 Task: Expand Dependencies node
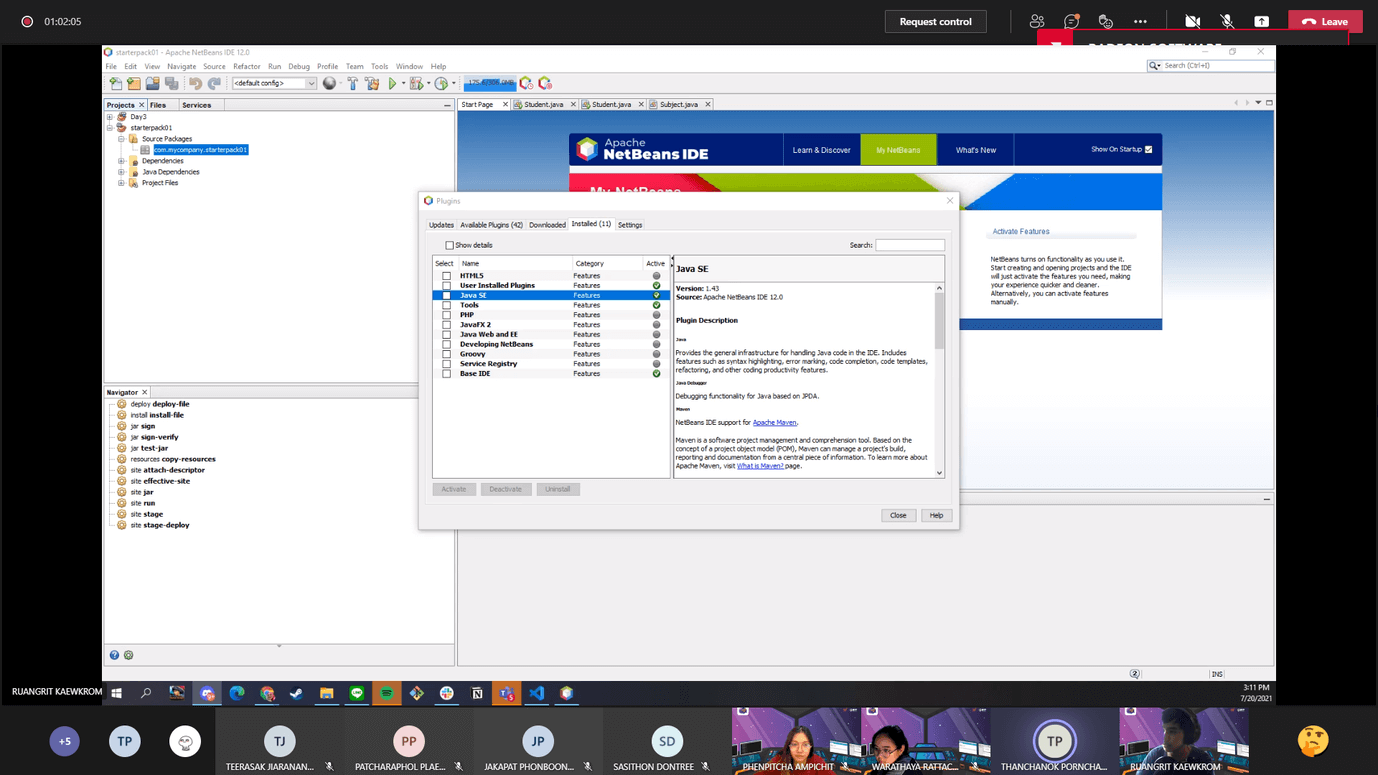(x=121, y=161)
